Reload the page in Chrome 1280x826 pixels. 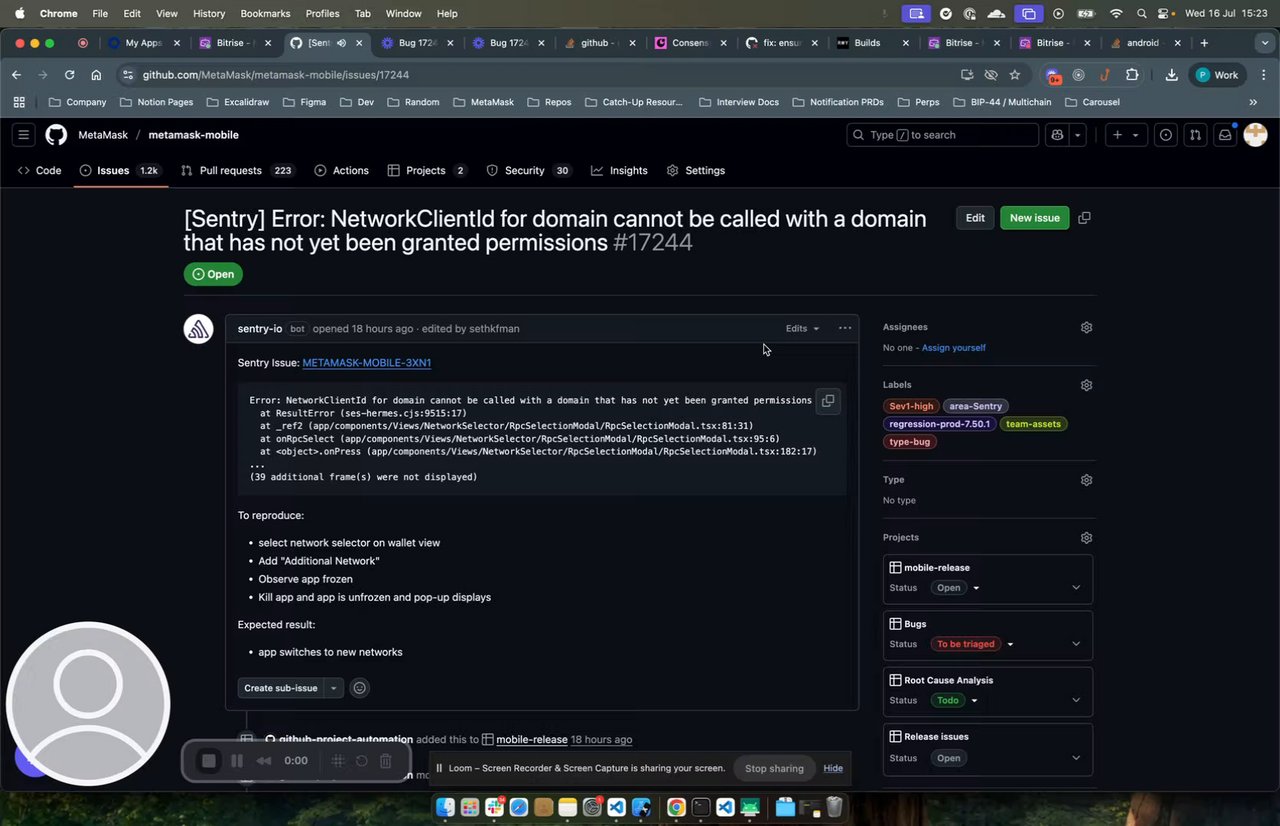click(x=69, y=75)
